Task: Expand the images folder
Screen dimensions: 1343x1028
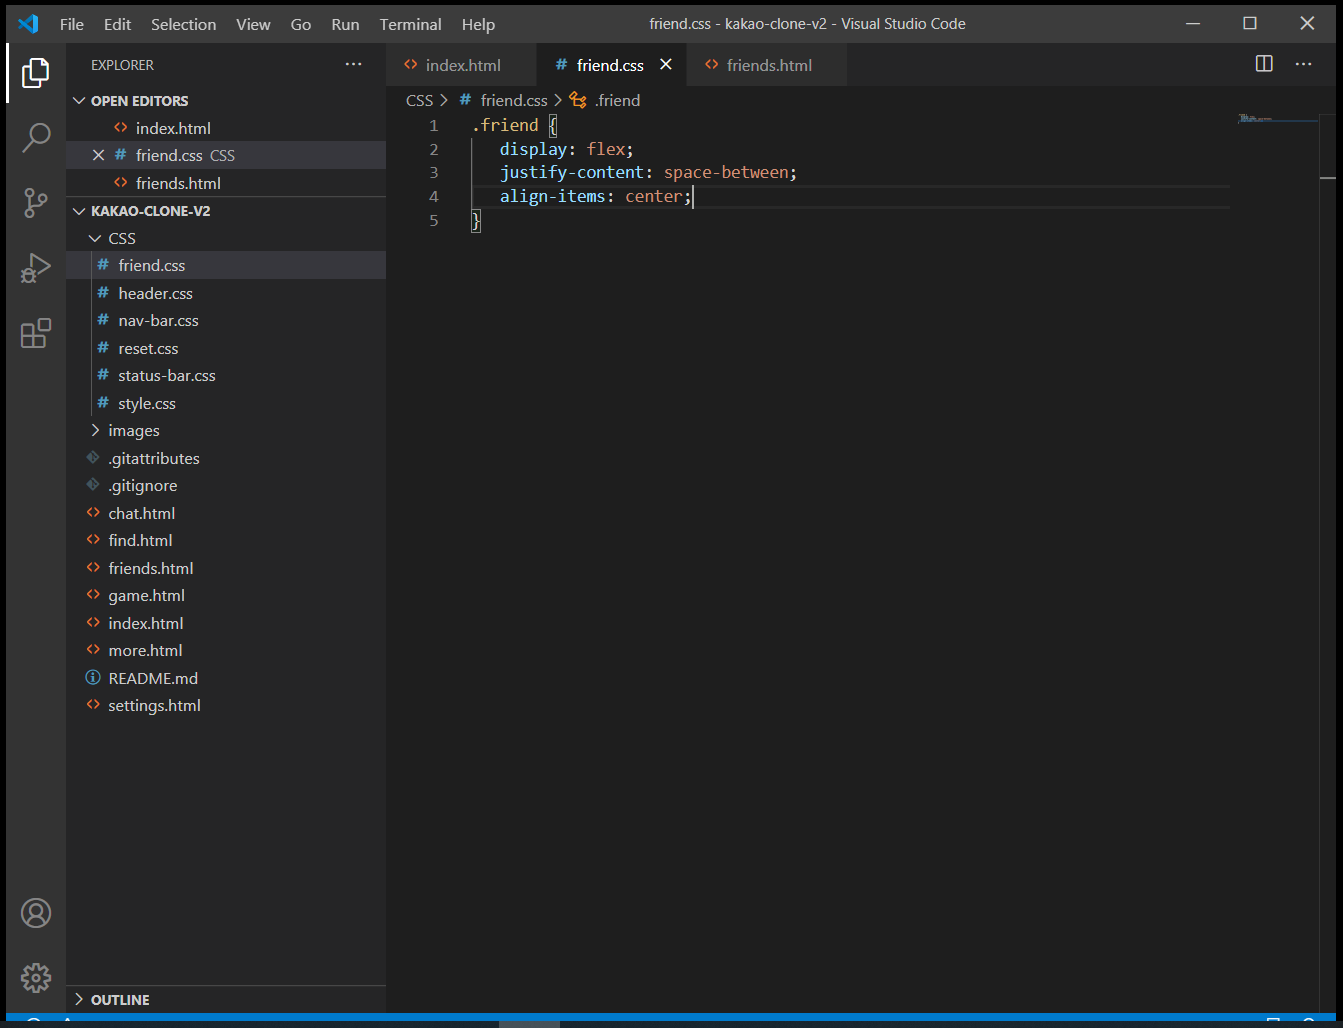Action: pyautogui.click(x=95, y=430)
